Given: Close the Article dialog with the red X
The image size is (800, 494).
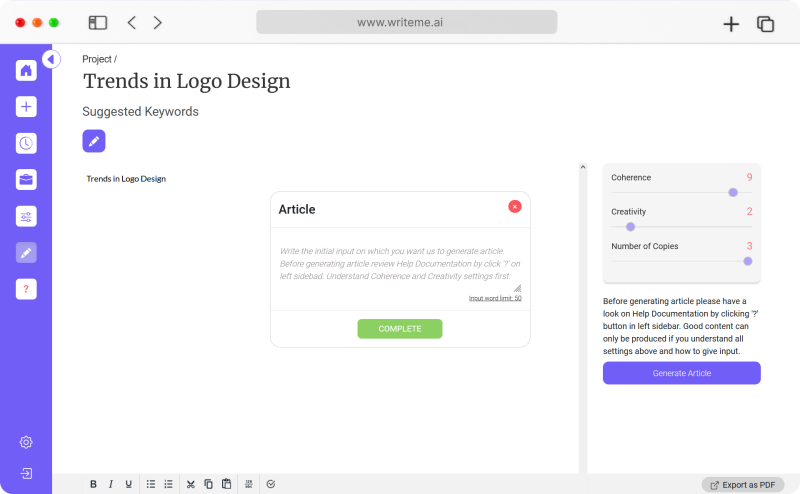Looking at the screenshot, I should pyautogui.click(x=515, y=207).
